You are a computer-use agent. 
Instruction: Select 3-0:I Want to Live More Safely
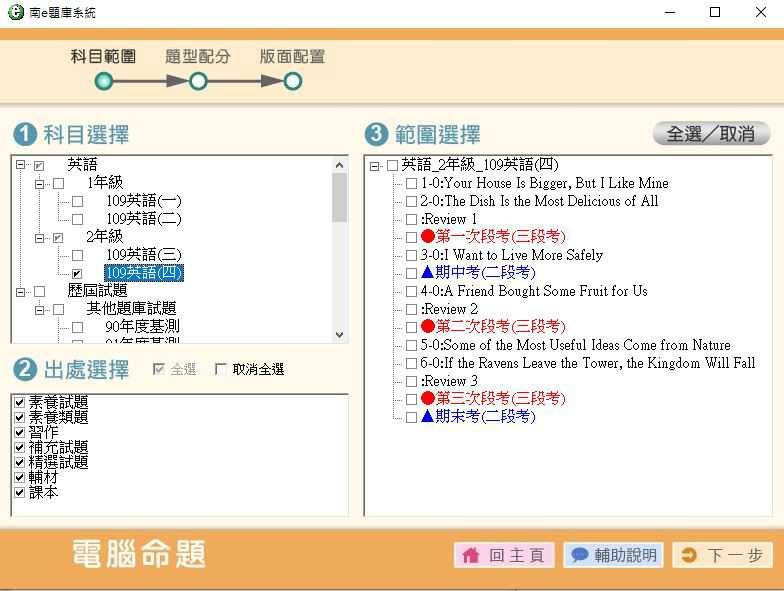click(512, 255)
